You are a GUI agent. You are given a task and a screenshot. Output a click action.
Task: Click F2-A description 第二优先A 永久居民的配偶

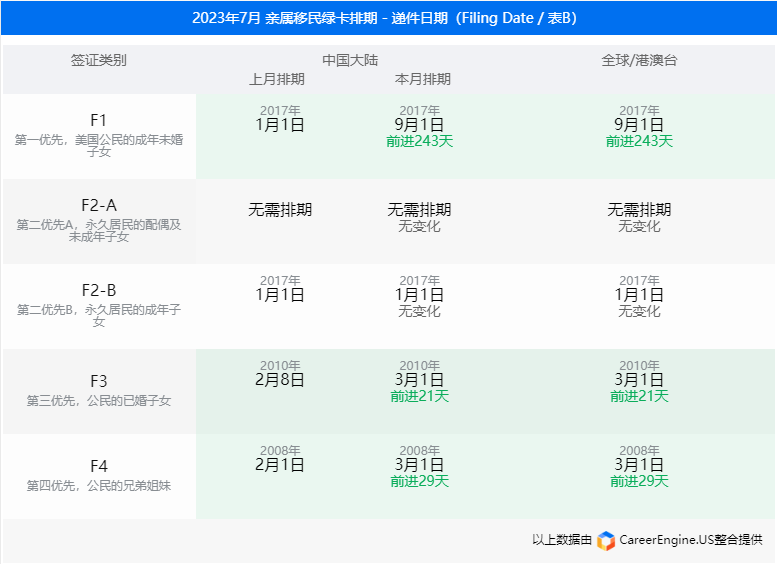tap(99, 230)
